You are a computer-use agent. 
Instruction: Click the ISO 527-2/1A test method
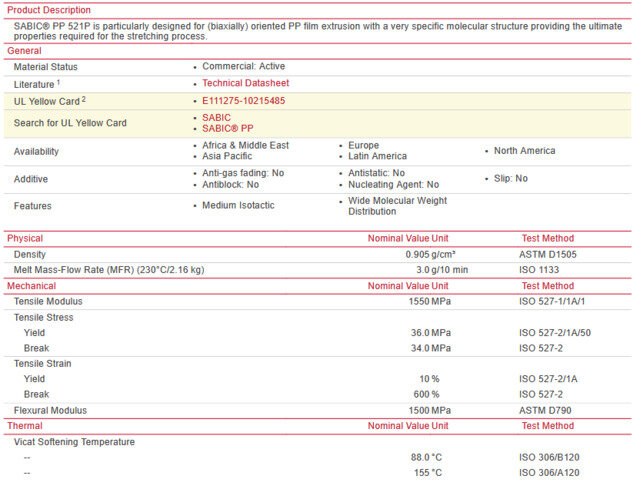[x=548, y=379]
